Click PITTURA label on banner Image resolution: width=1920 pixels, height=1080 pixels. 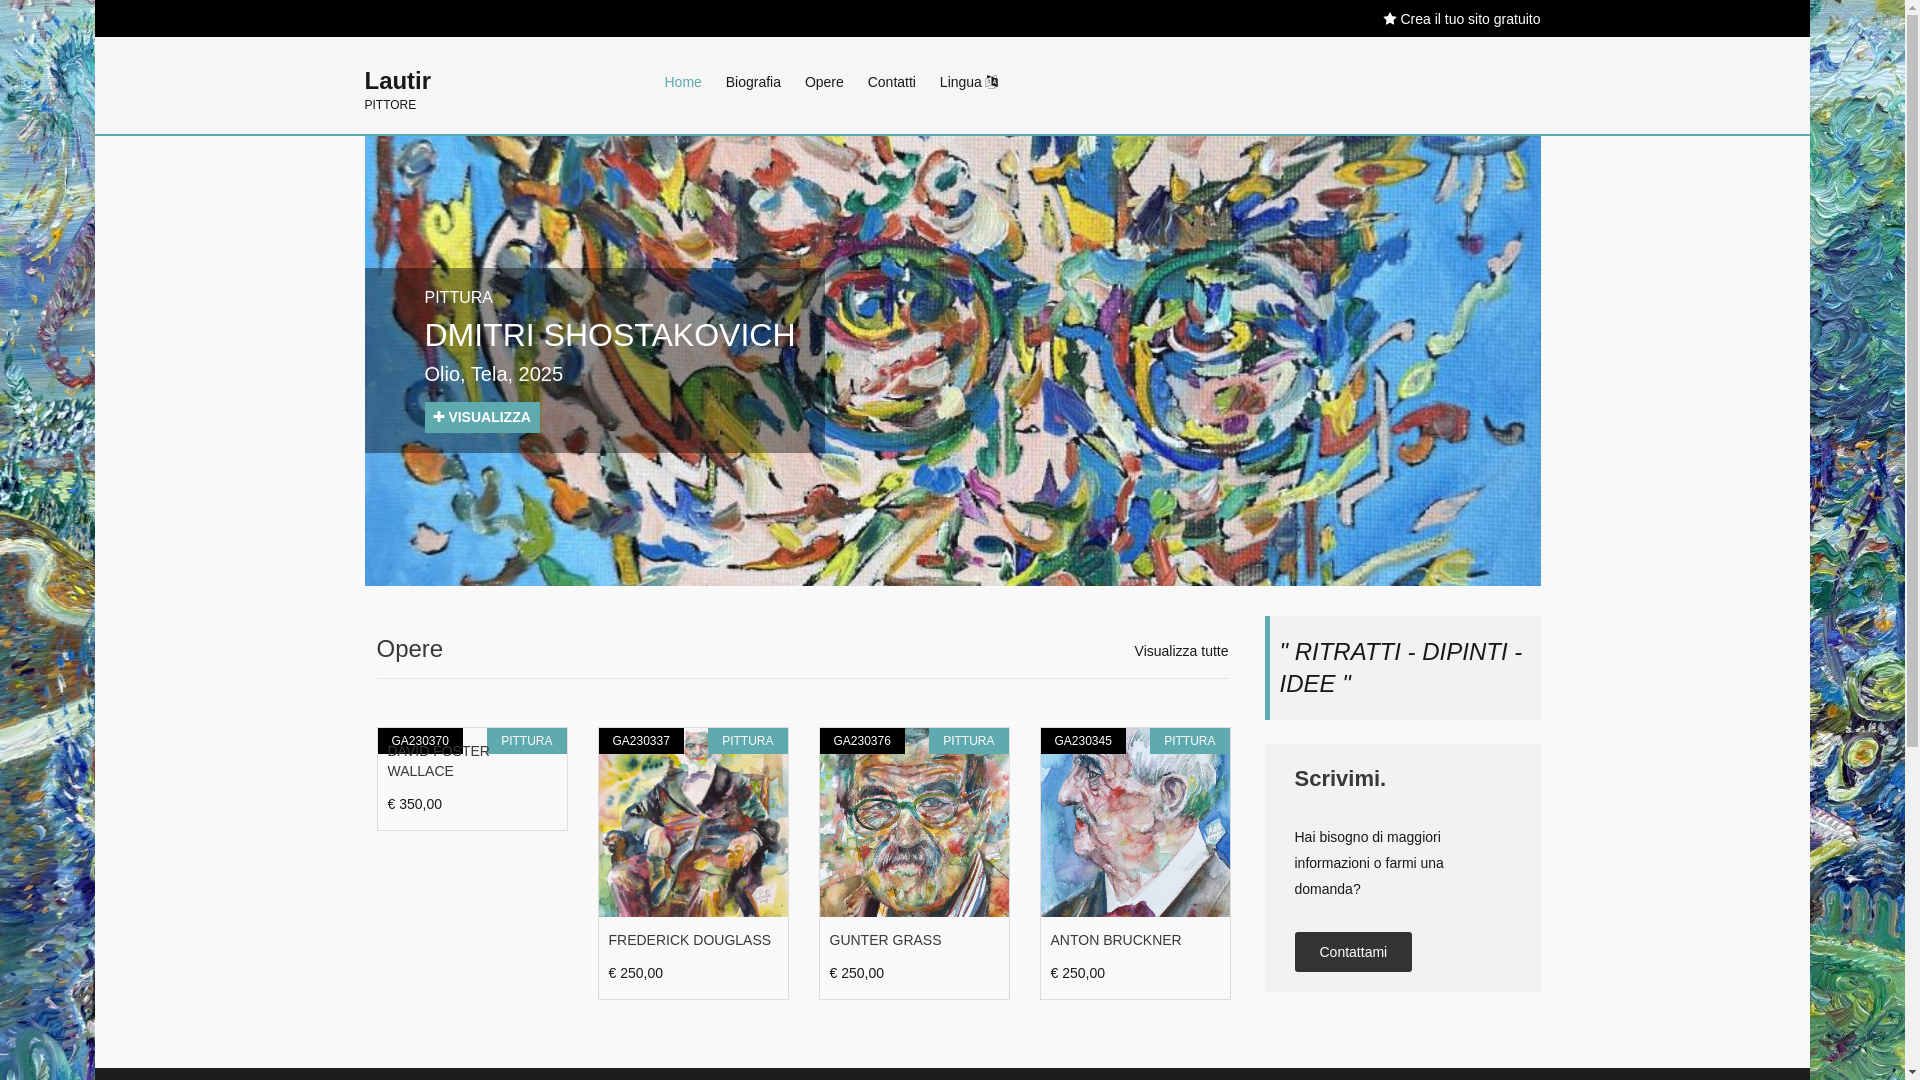[x=459, y=298]
